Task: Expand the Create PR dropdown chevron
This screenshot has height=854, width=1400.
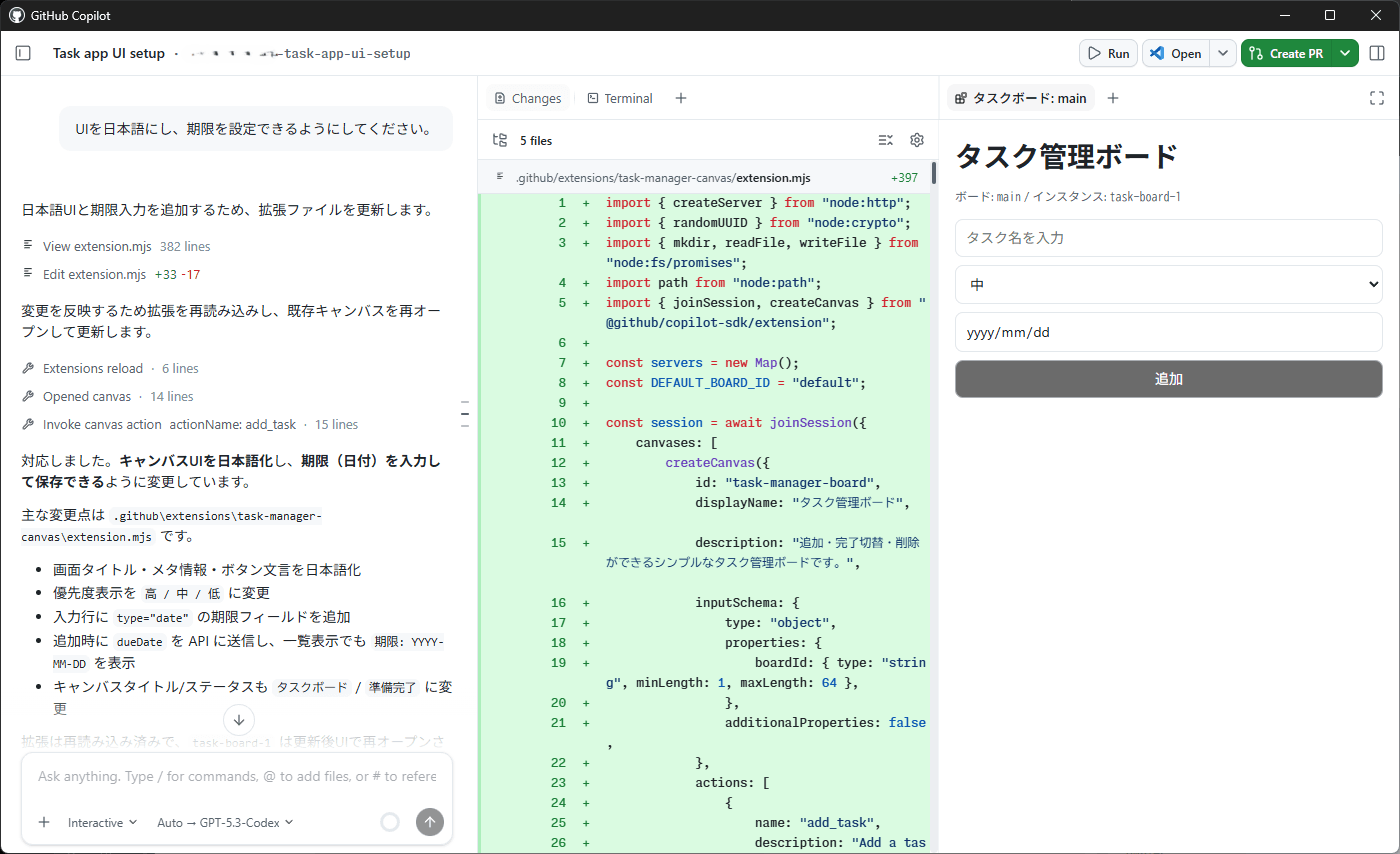Action: 1346,53
